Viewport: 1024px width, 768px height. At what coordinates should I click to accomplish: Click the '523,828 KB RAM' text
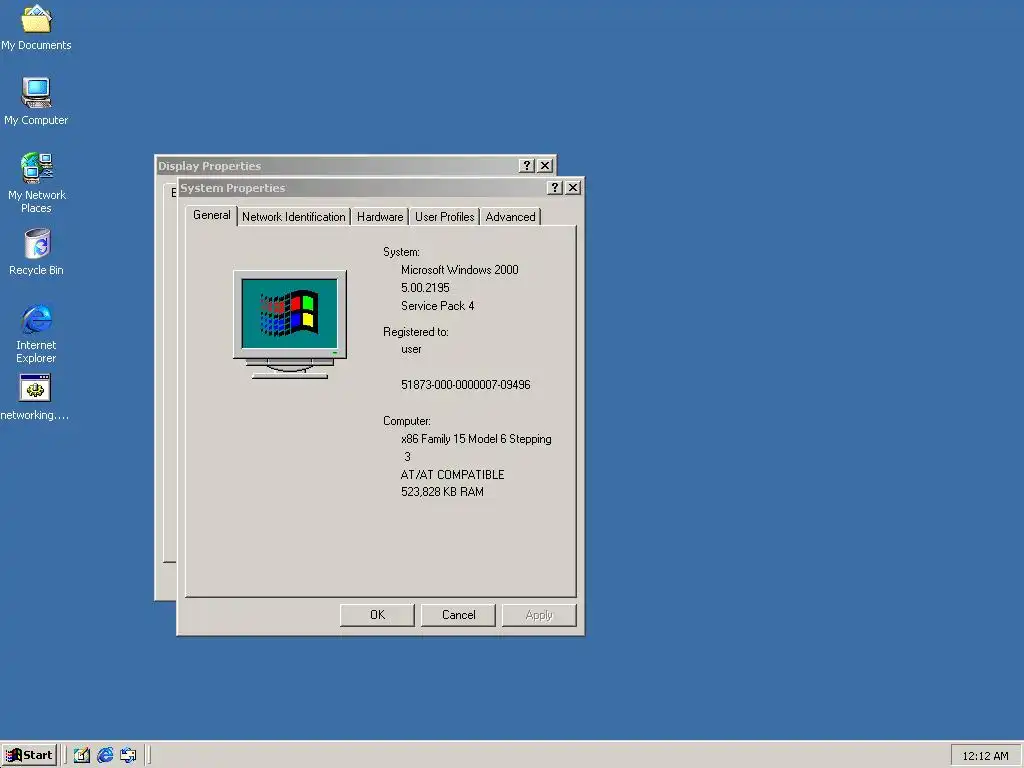tap(442, 492)
